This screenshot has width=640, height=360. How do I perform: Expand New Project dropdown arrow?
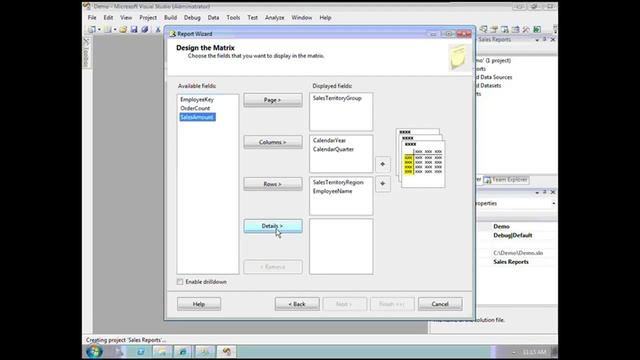tap(99, 29)
